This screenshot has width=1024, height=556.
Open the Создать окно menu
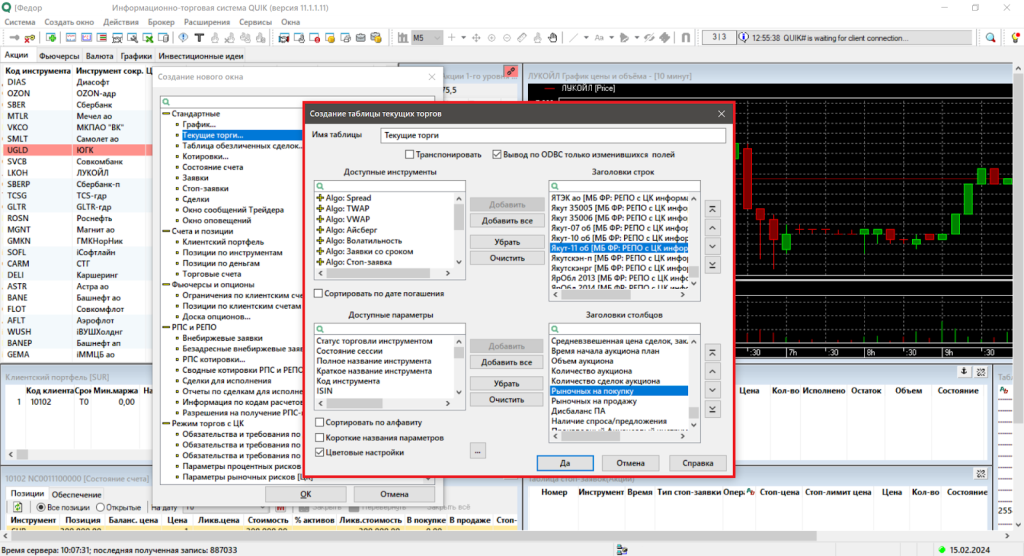tap(69, 22)
